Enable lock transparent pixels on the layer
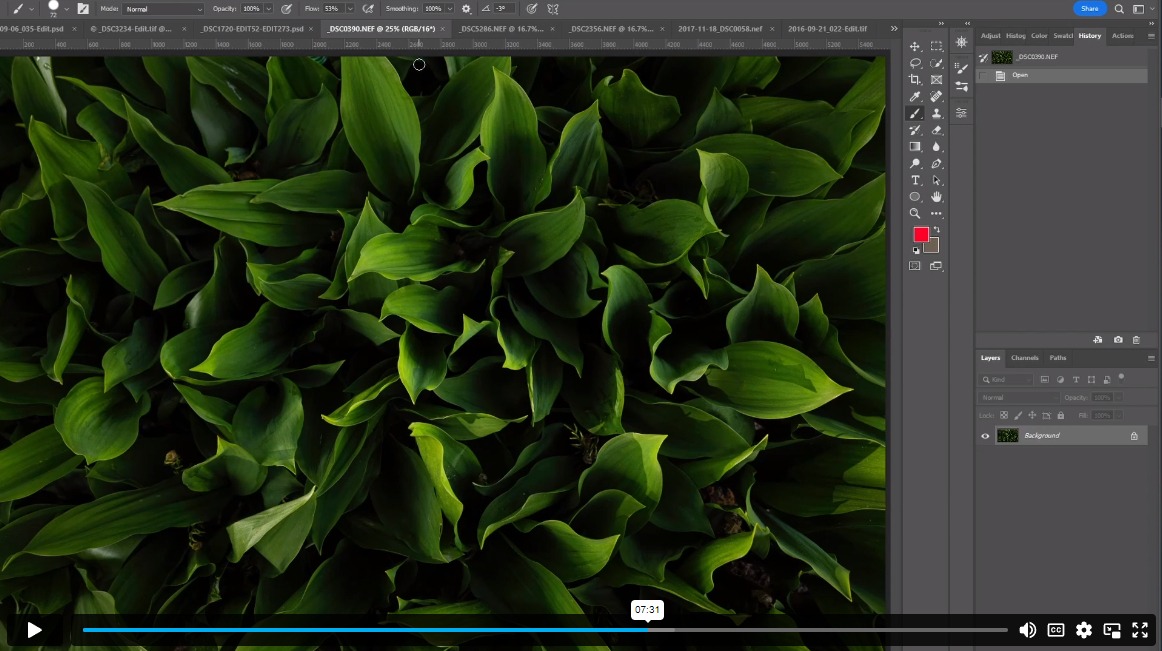This screenshot has width=1162, height=651. coord(1003,415)
